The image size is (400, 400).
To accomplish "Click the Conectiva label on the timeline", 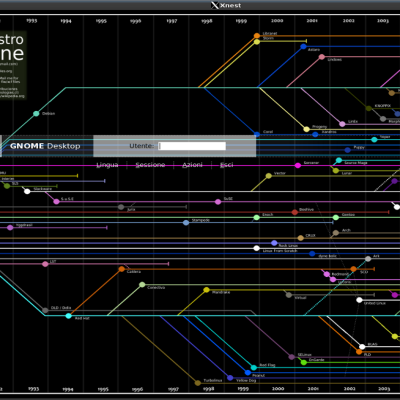I will tap(156, 288).
